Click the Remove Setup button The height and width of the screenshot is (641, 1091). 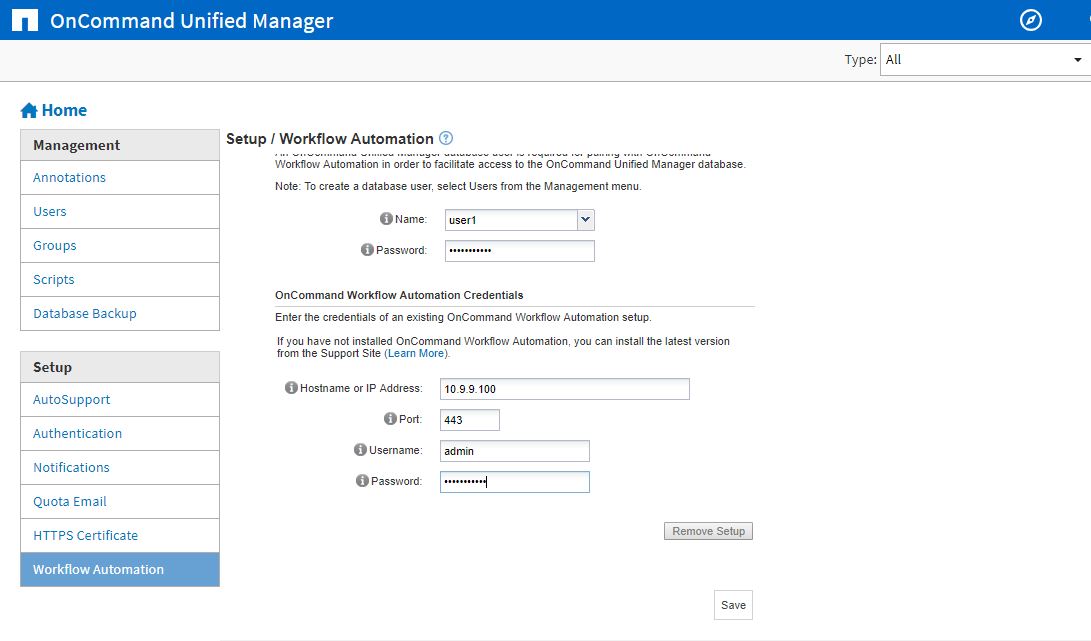tap(708, 531)
